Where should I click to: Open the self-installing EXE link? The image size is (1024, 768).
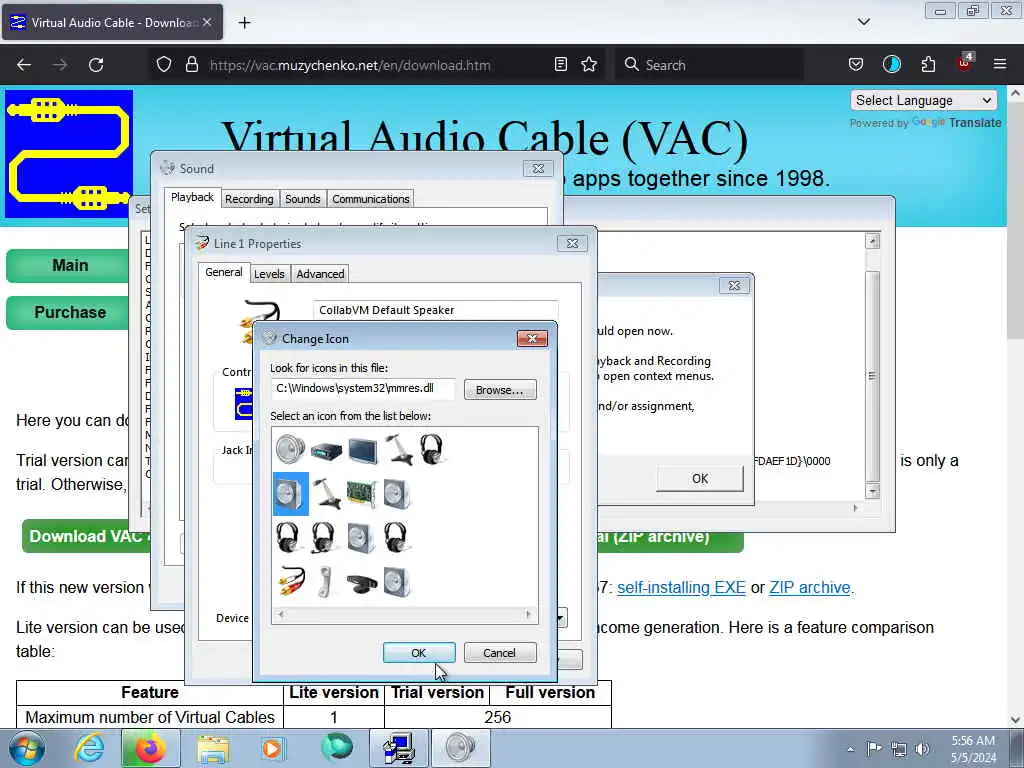tap(681, 587)
